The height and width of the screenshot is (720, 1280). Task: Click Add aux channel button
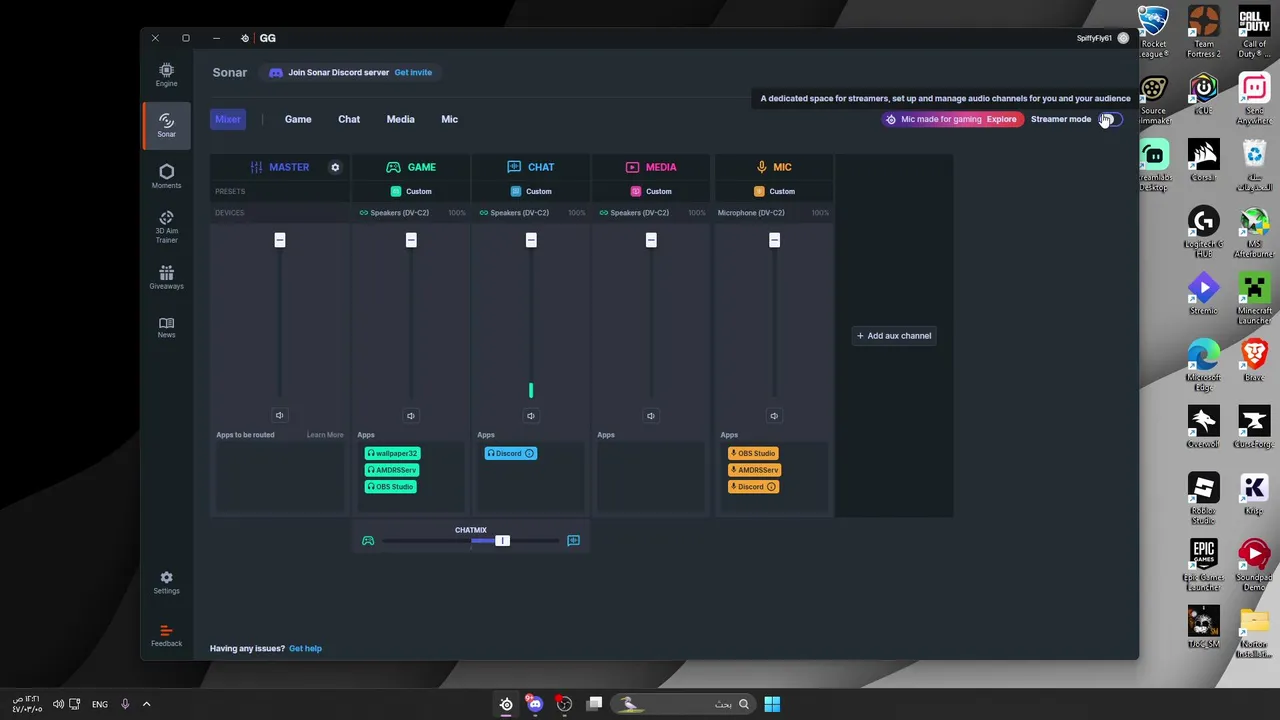(x=894, y=336)
